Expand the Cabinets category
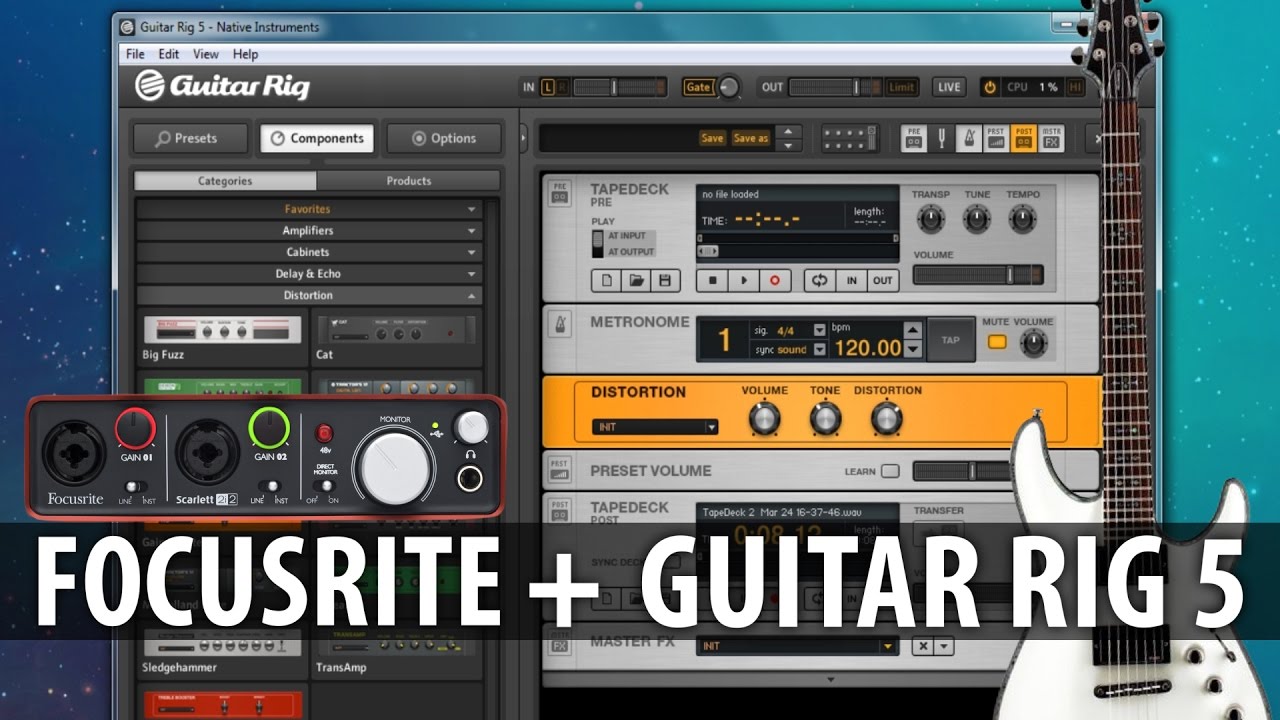 point(309,252)
